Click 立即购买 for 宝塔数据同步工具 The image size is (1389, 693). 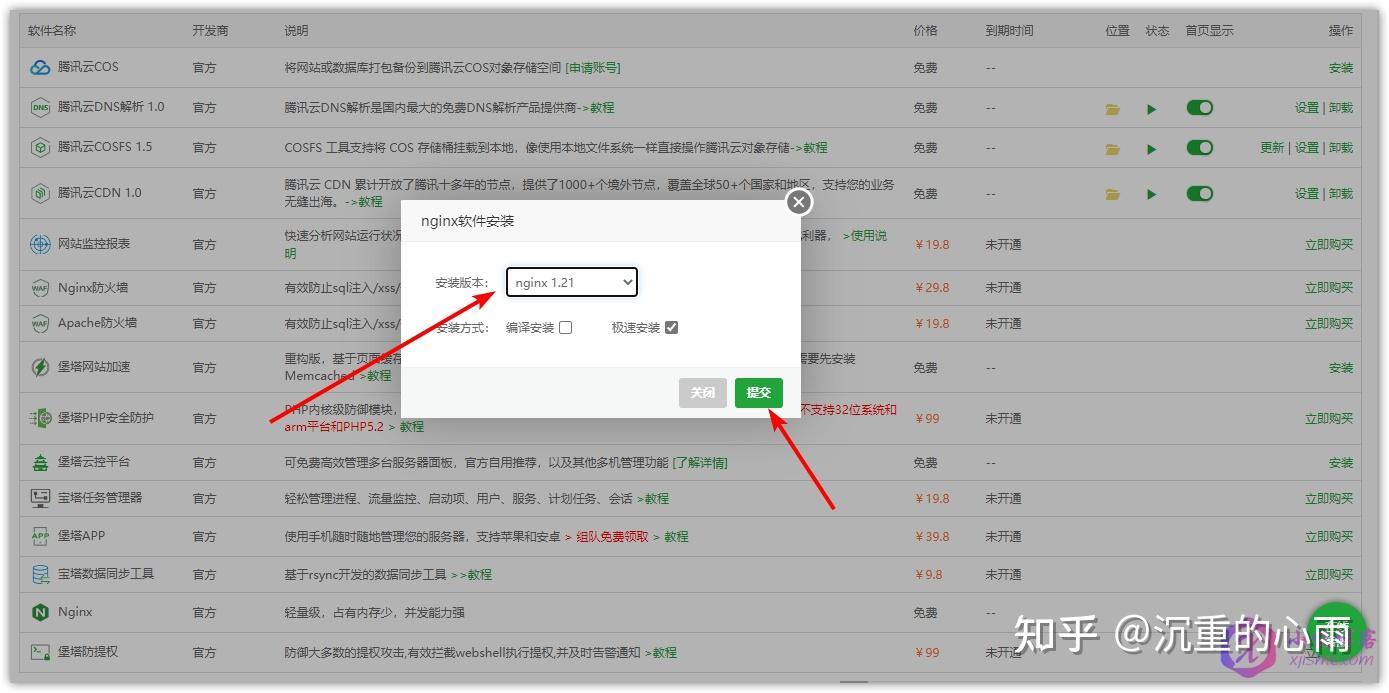(1329, 575)
